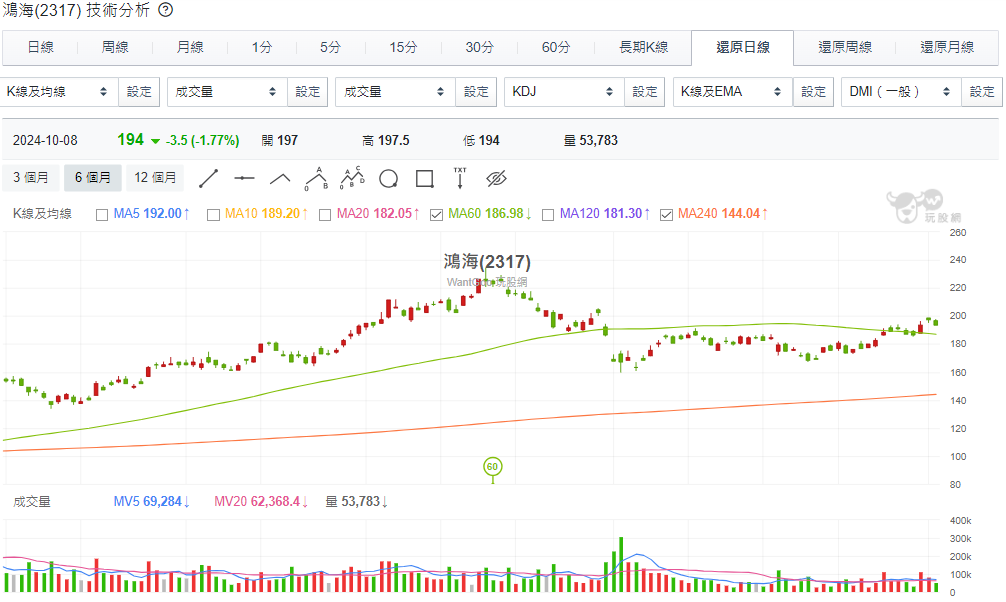Select the rectangle drawing tool
This screenshot has width=1006, height=602.
(x=425, y=178)
